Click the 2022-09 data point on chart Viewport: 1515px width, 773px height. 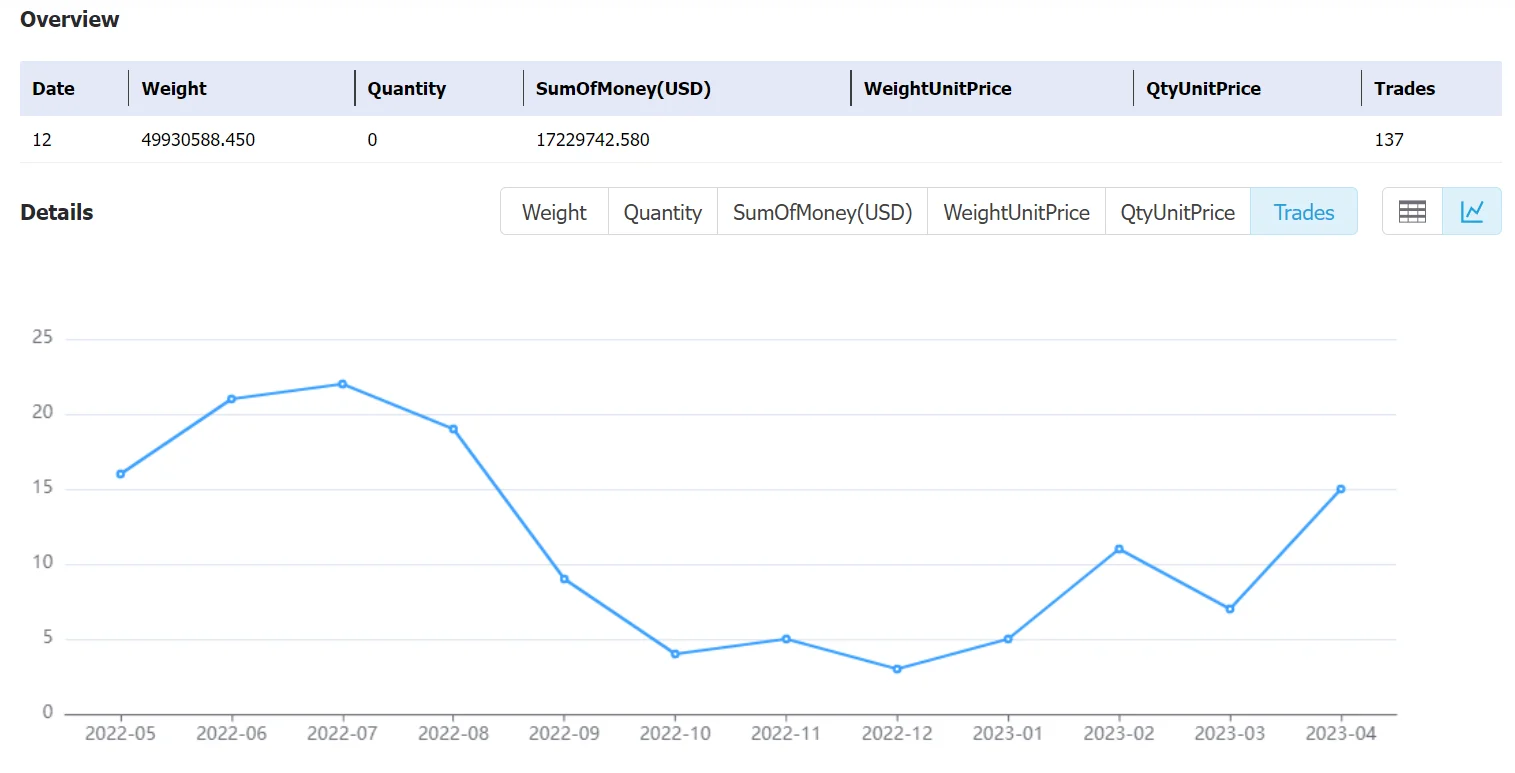pos(564,579)
